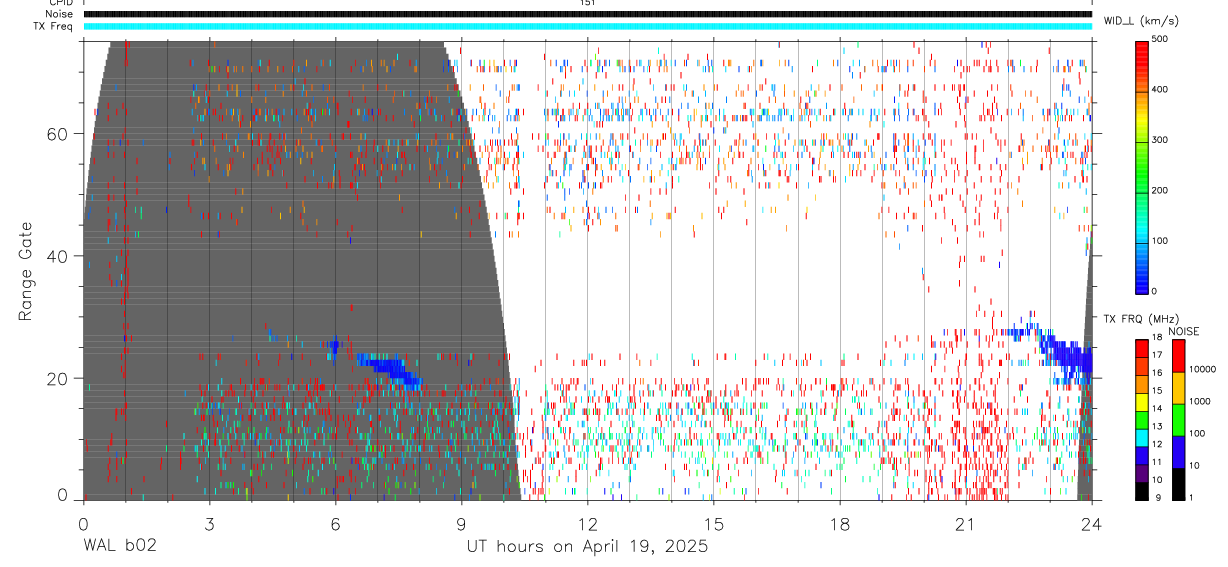Click the 'Noise' row label at top left

pos(59,14)
